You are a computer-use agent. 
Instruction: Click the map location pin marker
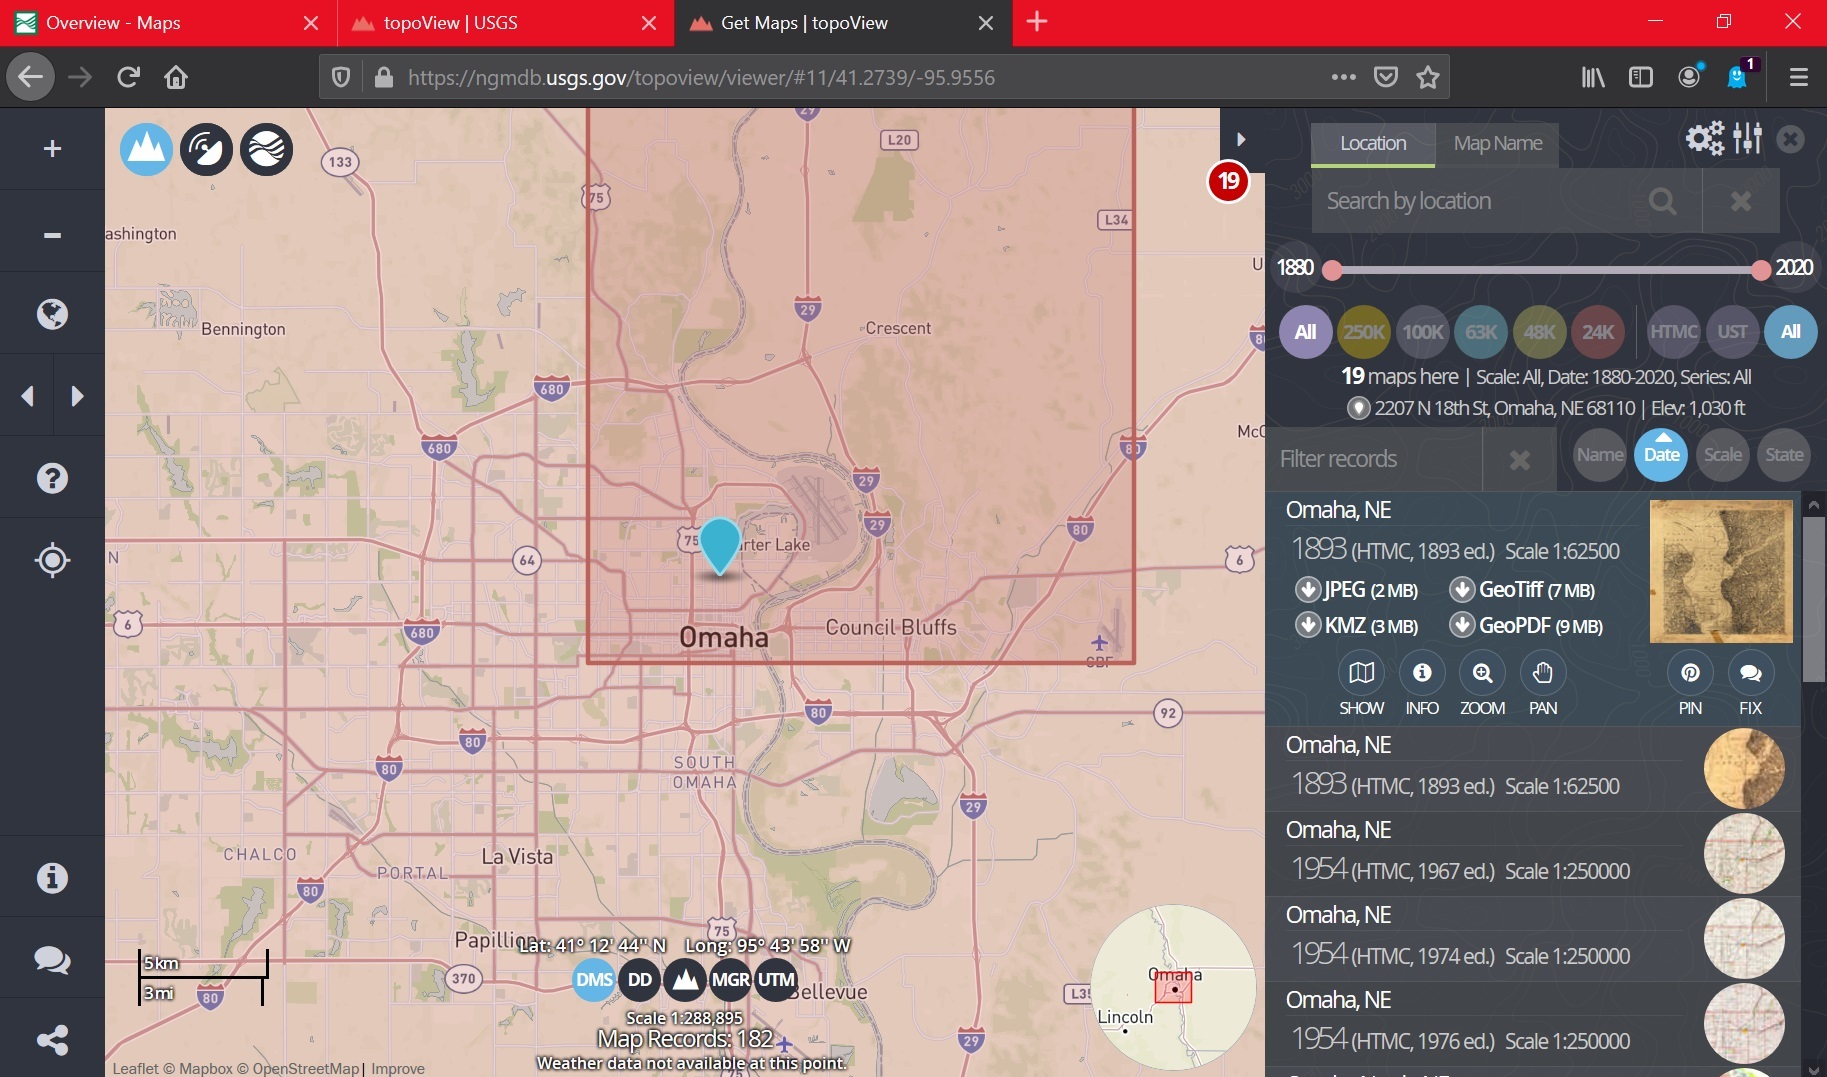pos(720,546)
